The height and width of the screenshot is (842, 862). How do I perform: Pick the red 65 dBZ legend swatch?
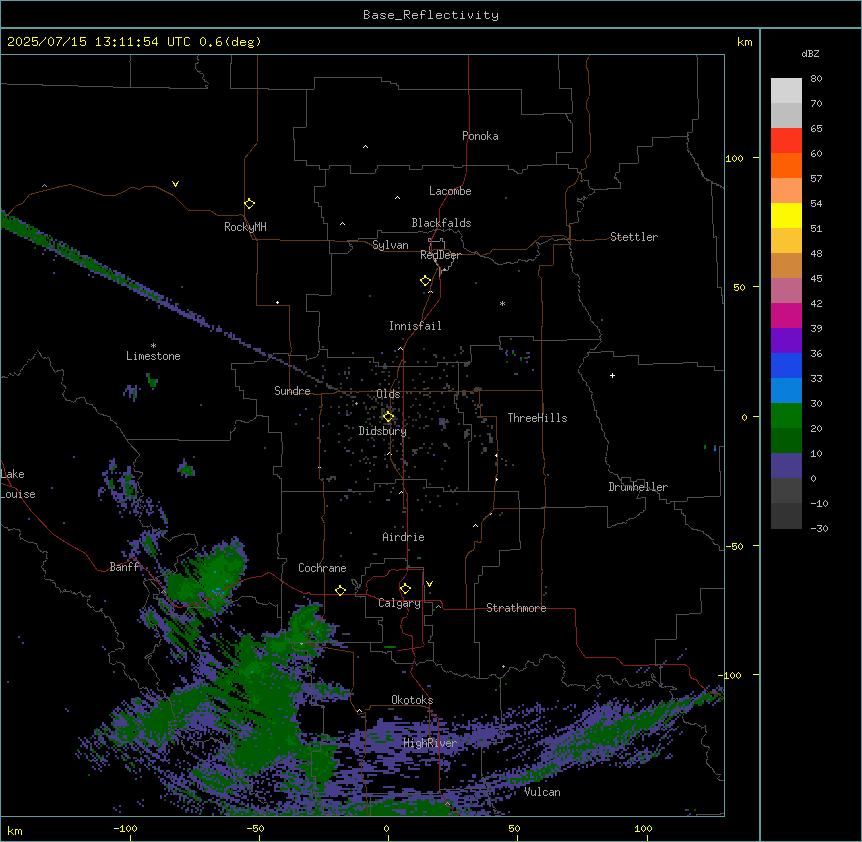tap(786, 141)
